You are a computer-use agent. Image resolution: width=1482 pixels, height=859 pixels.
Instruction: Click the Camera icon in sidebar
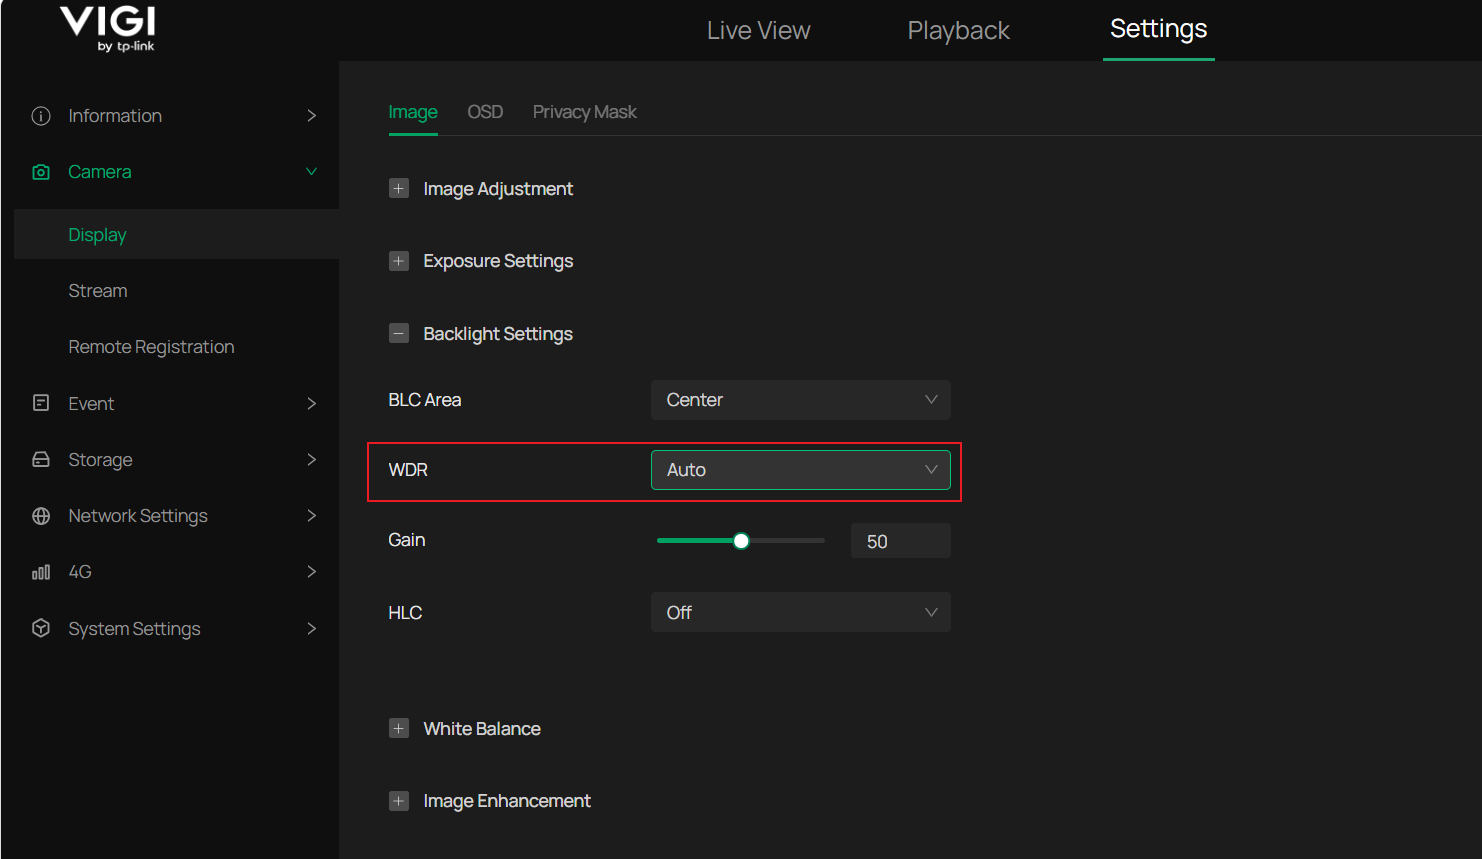(x=41, y=172)
